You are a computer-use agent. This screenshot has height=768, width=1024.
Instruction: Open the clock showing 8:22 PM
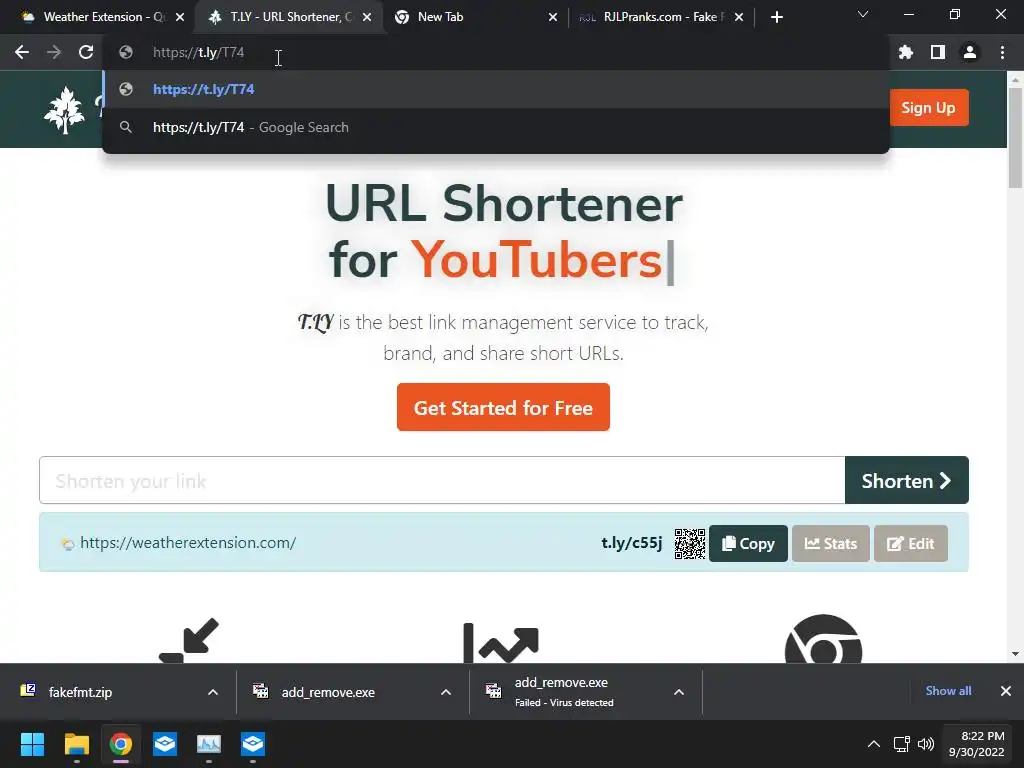pyautogui.click(x=976, y=744)
